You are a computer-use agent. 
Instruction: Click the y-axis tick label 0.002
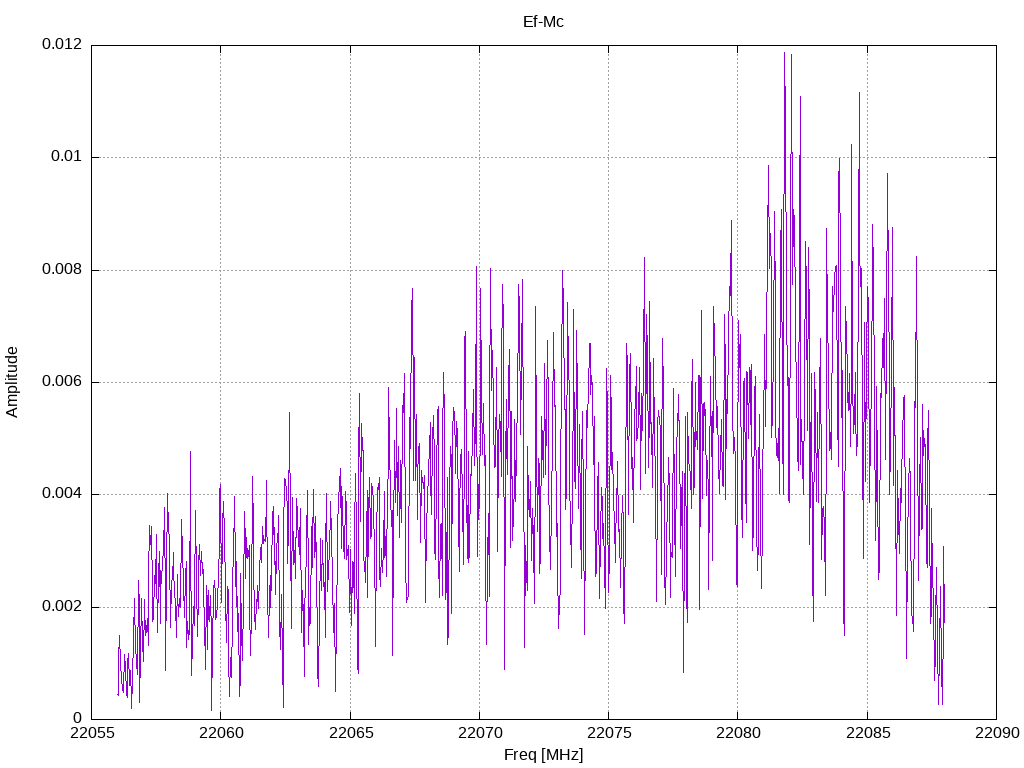62,606
